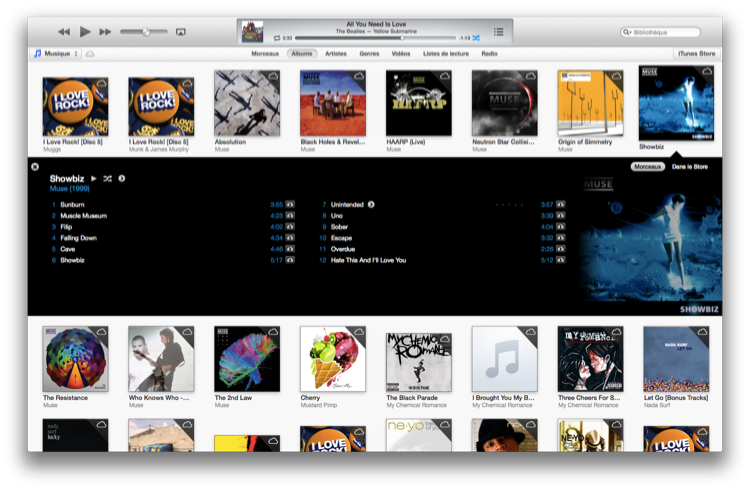This screenshot has height=490, width=750.
Task: Open The Black Parade album cover
Action: coord(419,363)
